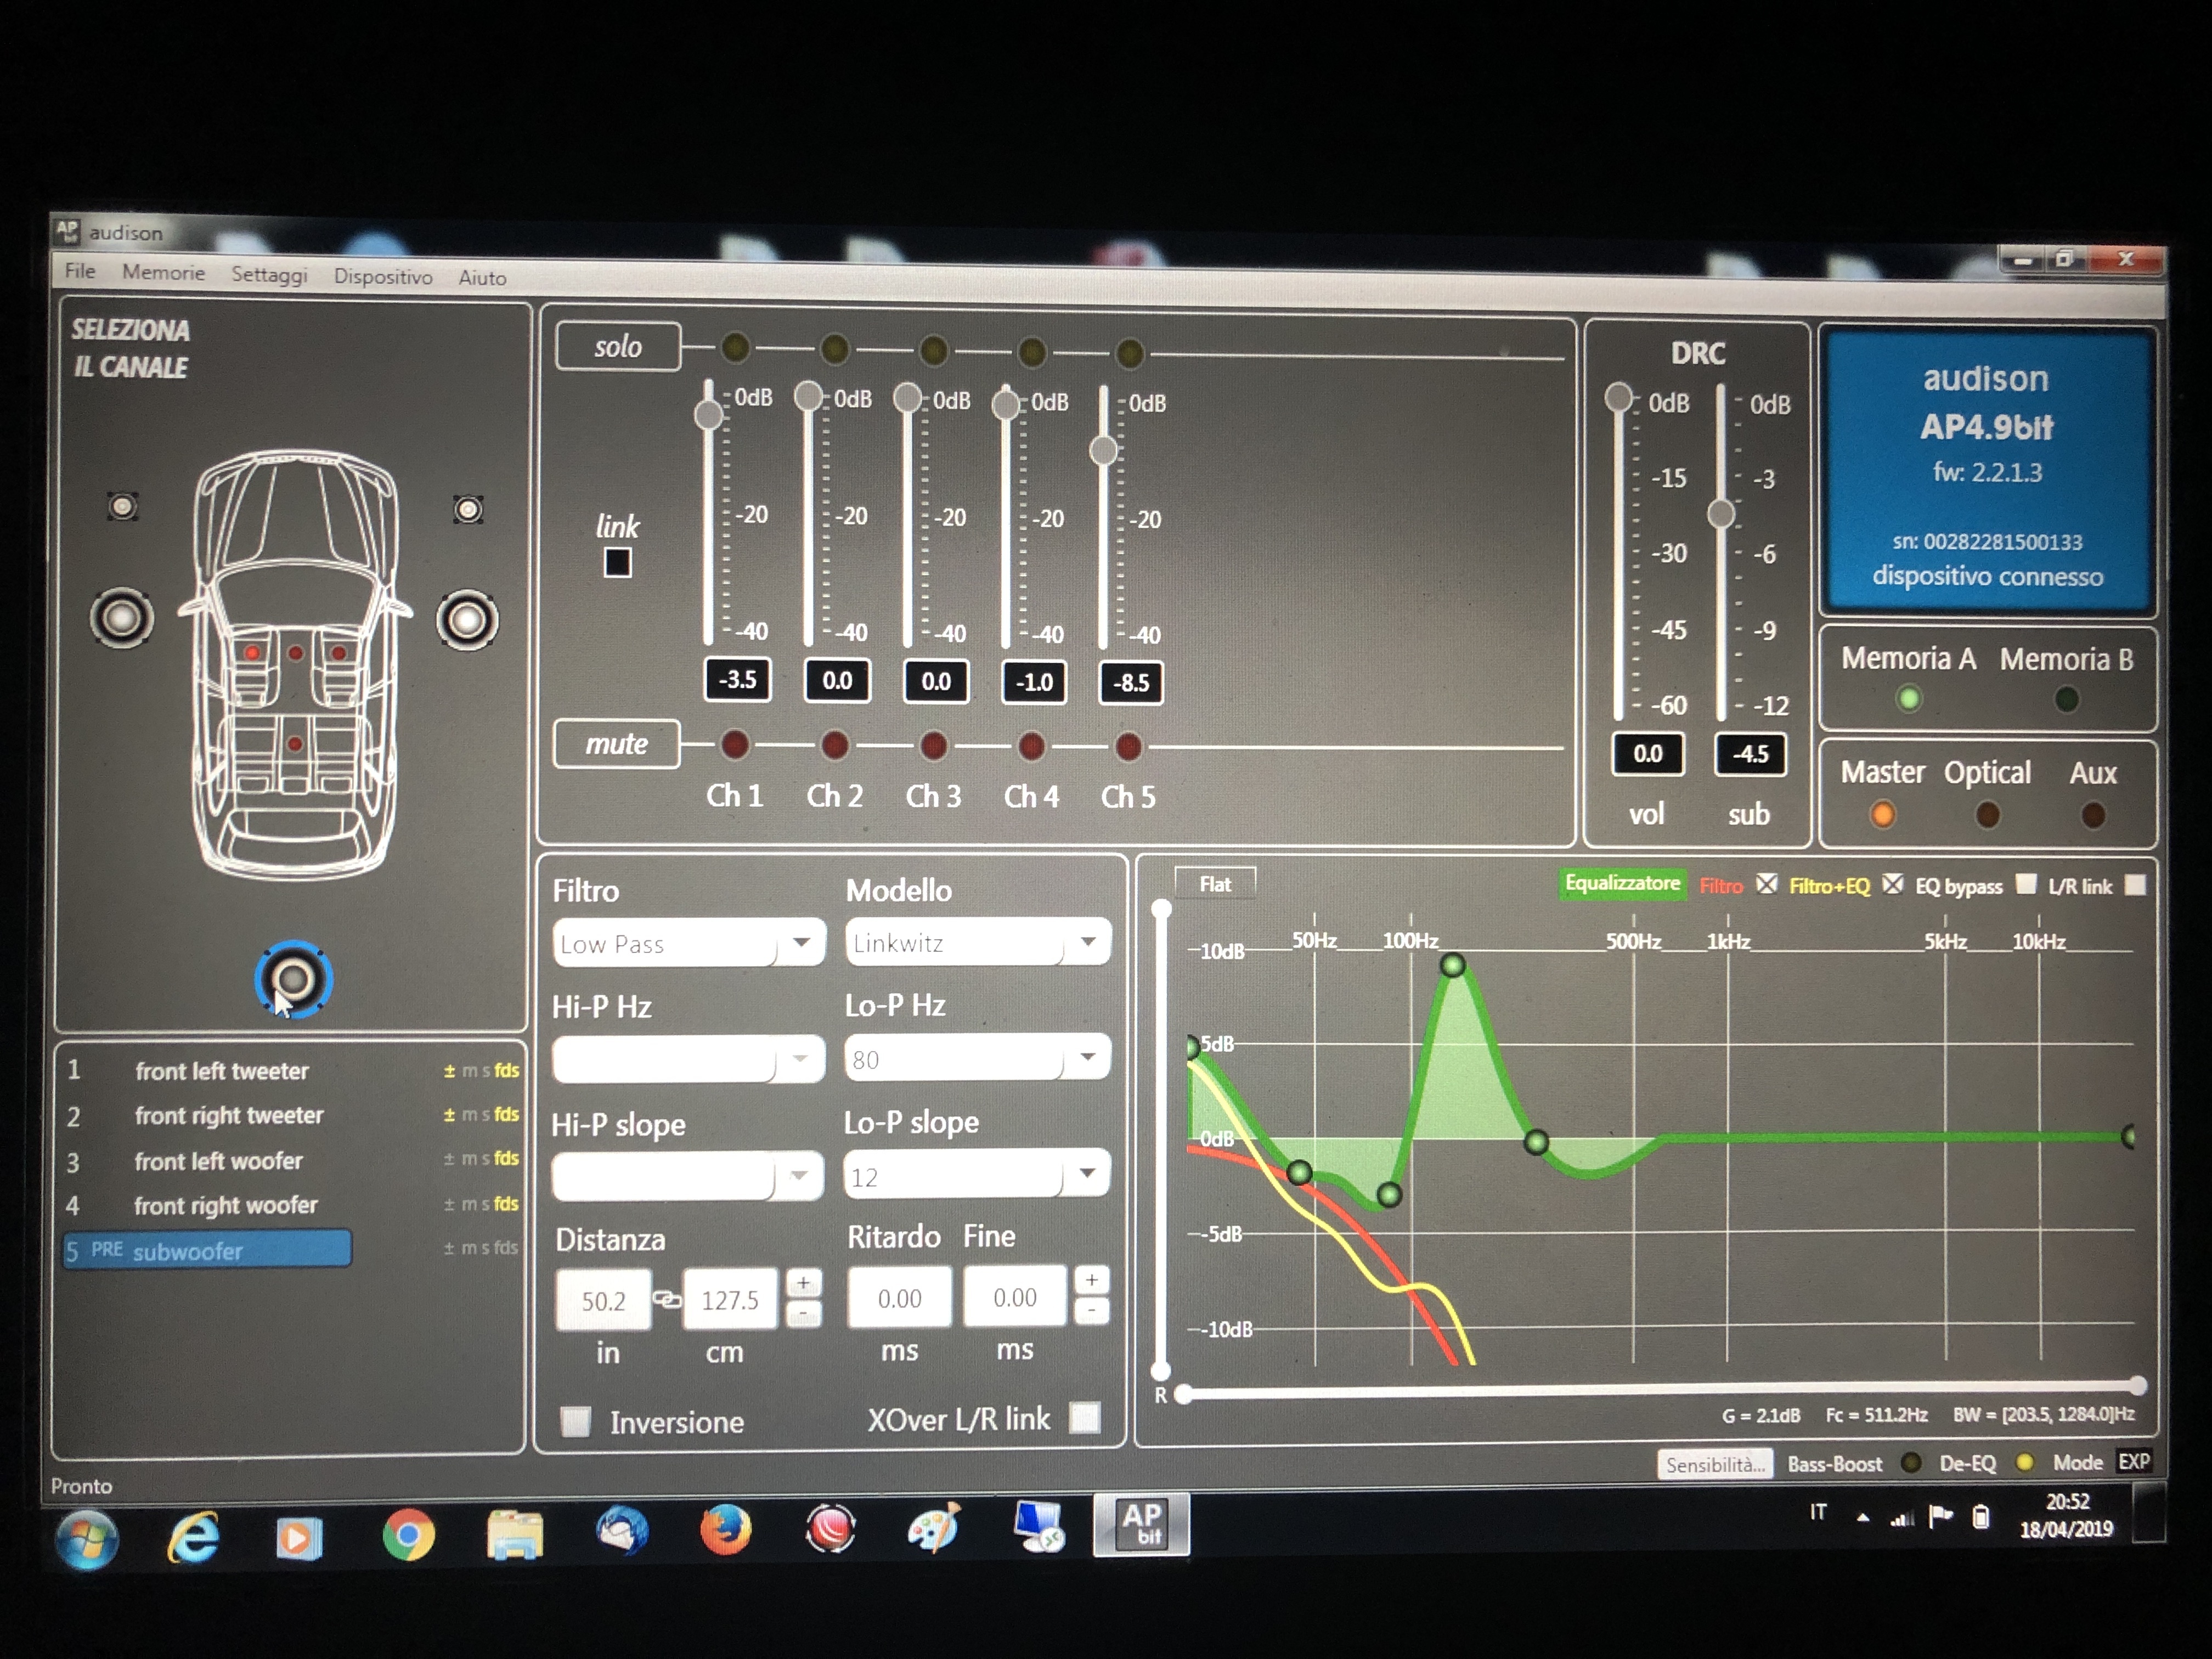
Task: Open the Hi-P Hz dropdown
Action: click(x=688, y=1059)
